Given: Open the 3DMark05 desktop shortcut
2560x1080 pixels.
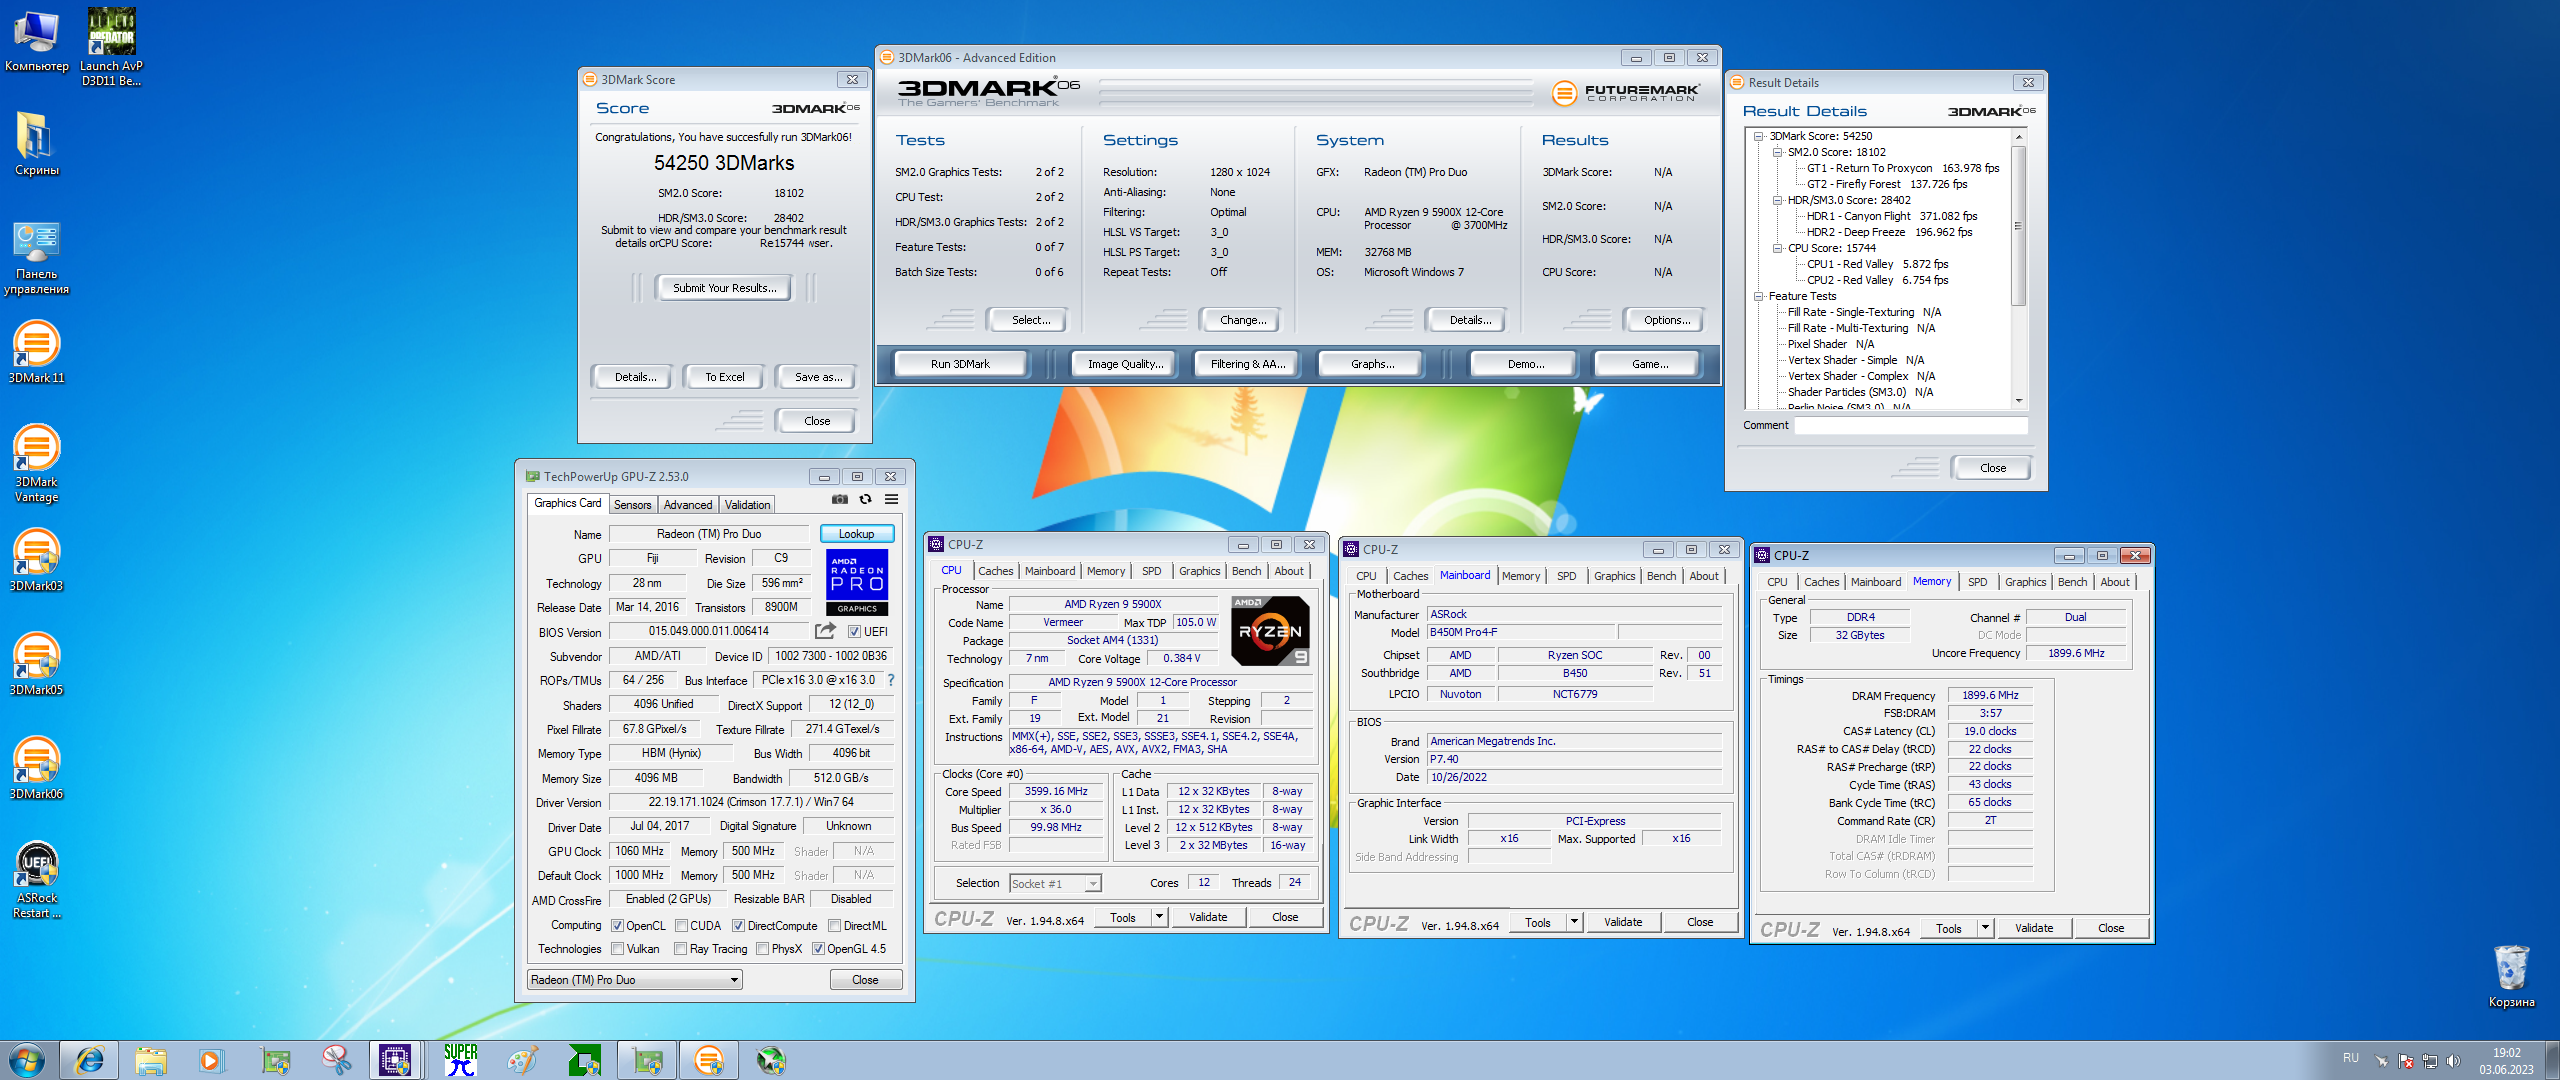Looking at the screenshot, I should (x=37, y=664).
